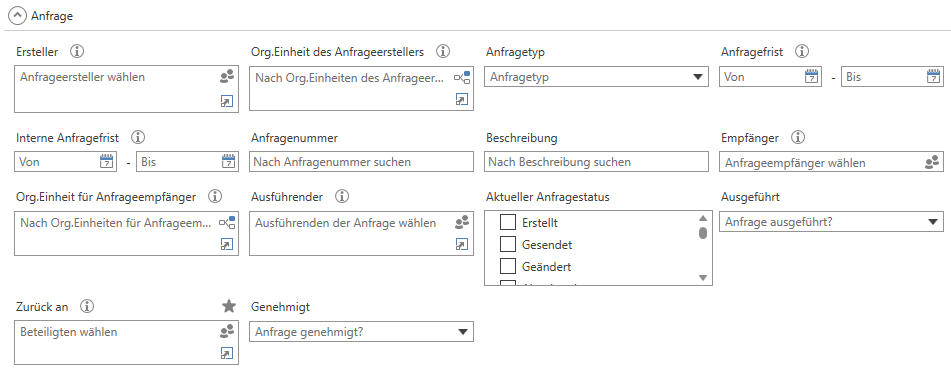Open org tree icon in Org.Einheit des Anfrageerstellers
The height and width of the screenshot is (390, 951).
[x=462, y=78]
